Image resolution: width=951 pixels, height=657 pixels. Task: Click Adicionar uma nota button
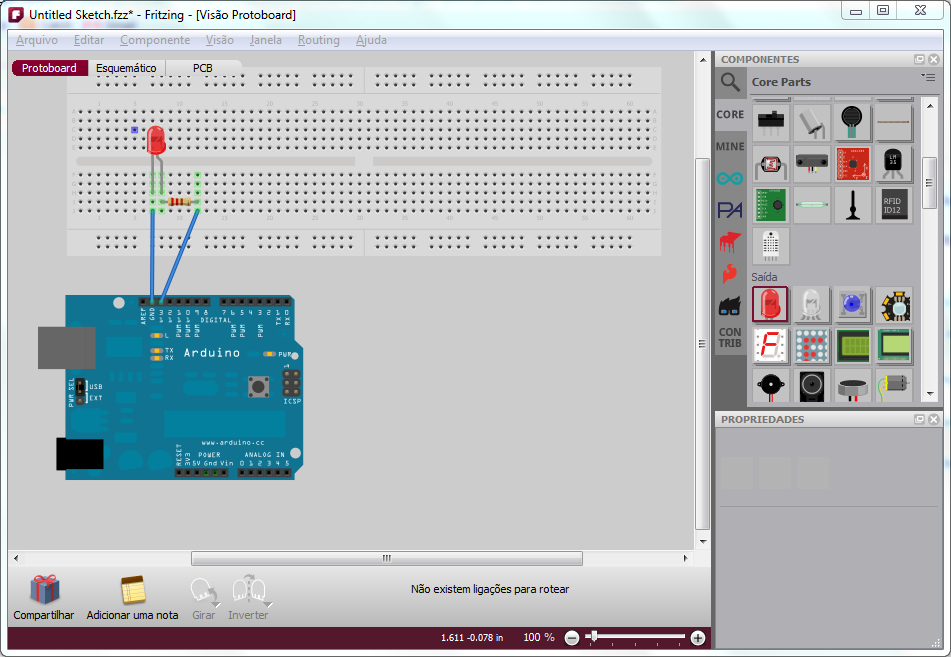(x=132, y=598)
